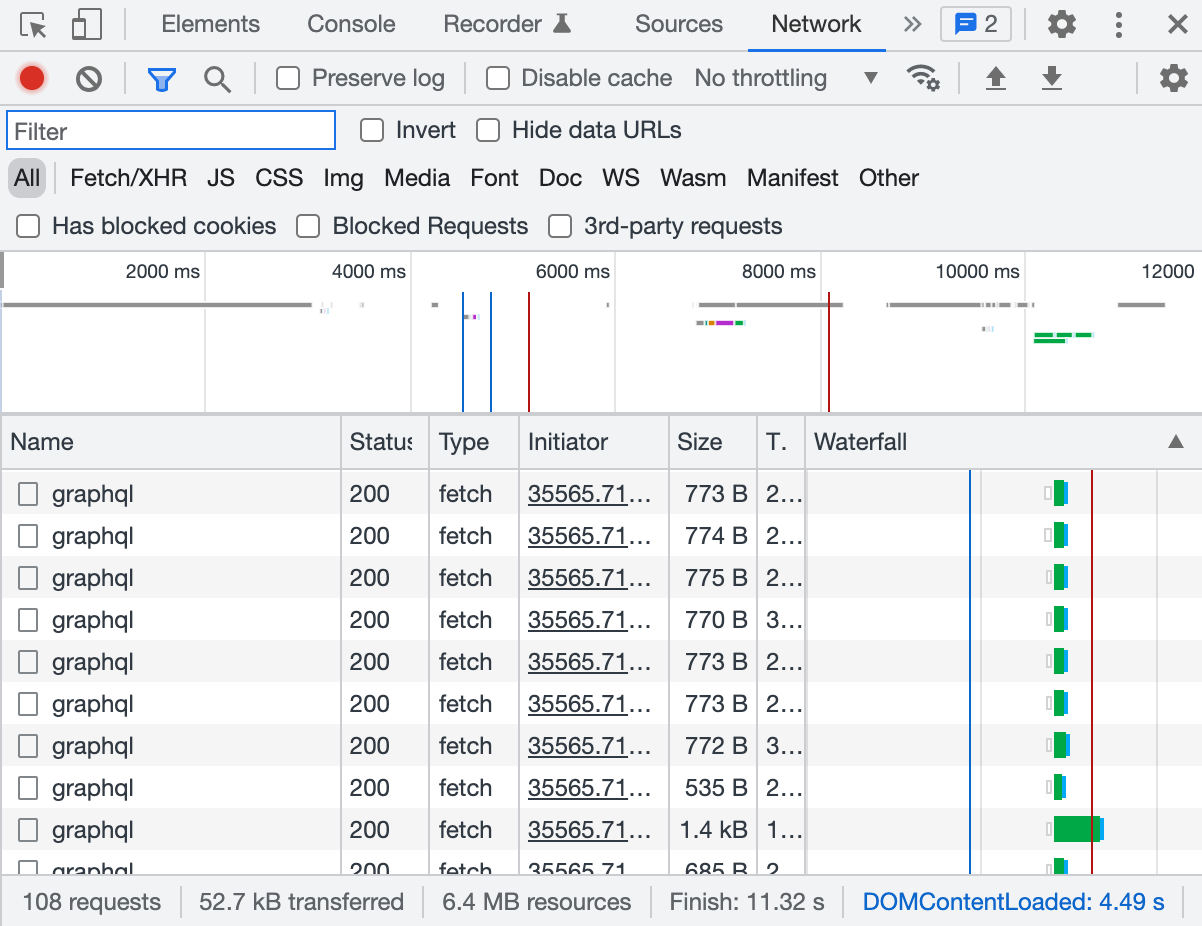Enable the Preserve log checkbox
Image resolution: width=1202 pixels, height=926 pixels.
(x=288, y=78)
